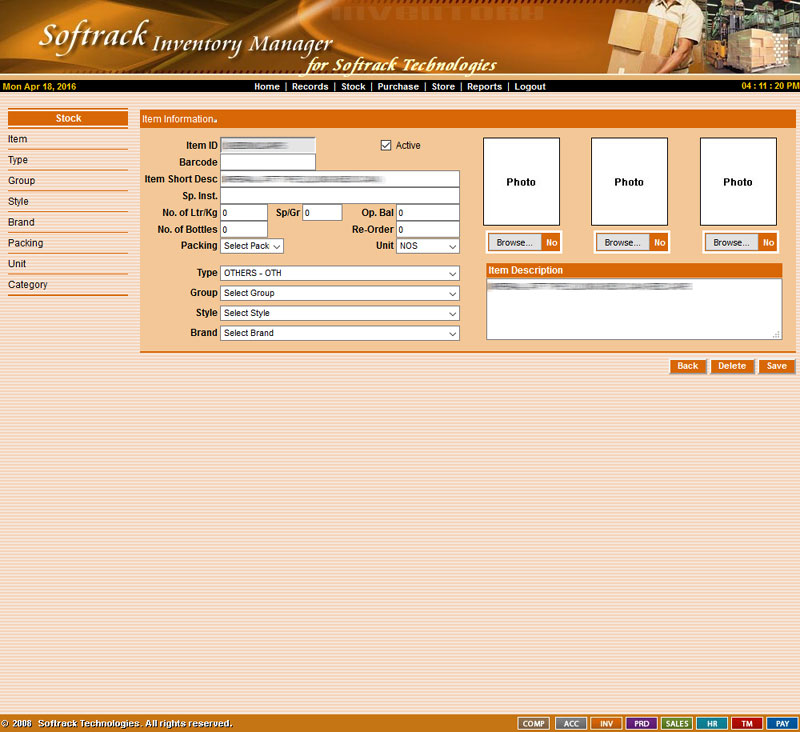Click the first Browse button

point(515,243)
